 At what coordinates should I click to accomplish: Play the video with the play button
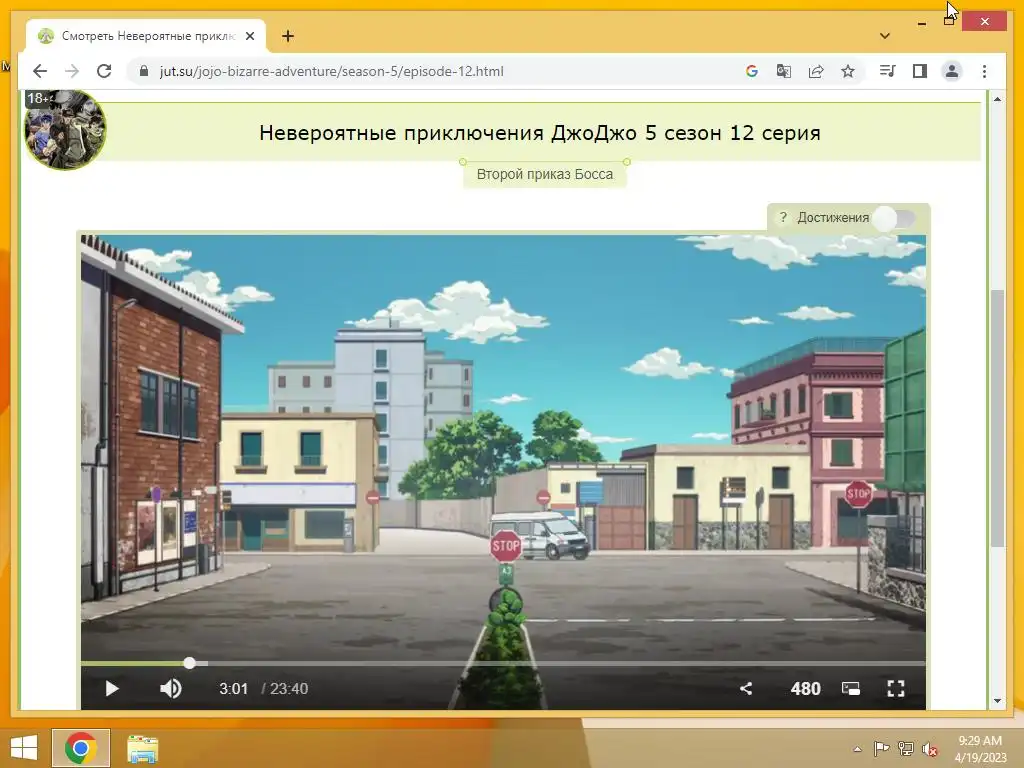pos(112,688)
